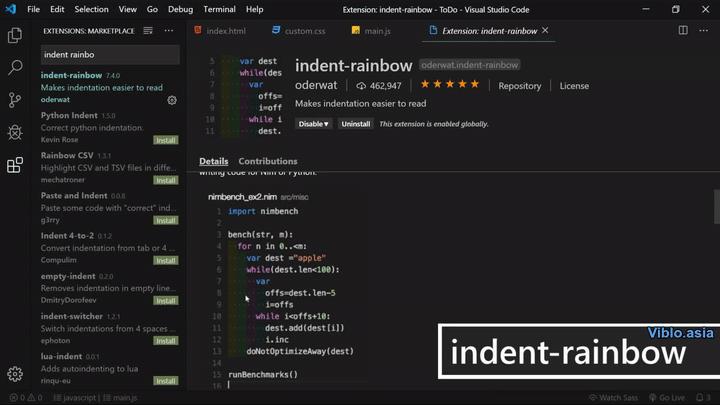Install the Indent 4-to-2 extension

coord(166,260)
